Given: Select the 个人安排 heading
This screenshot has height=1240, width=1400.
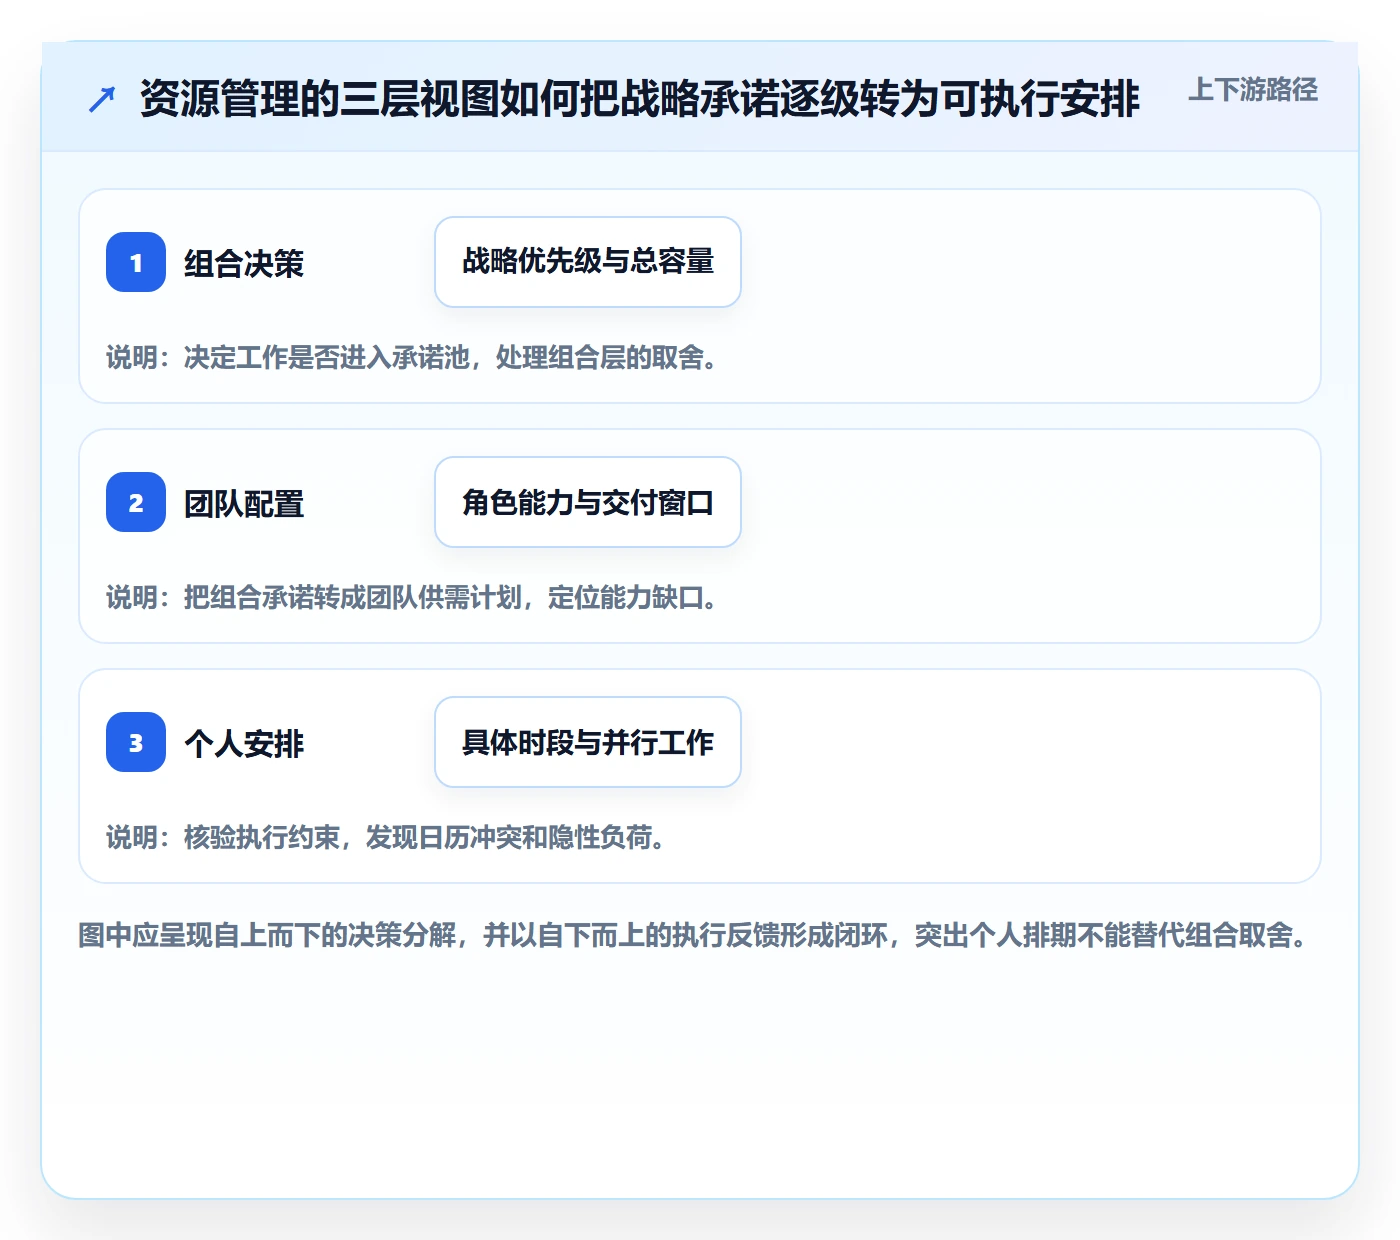Looking at the screenshot, I should pyautogui.click(x=244, y=744).
